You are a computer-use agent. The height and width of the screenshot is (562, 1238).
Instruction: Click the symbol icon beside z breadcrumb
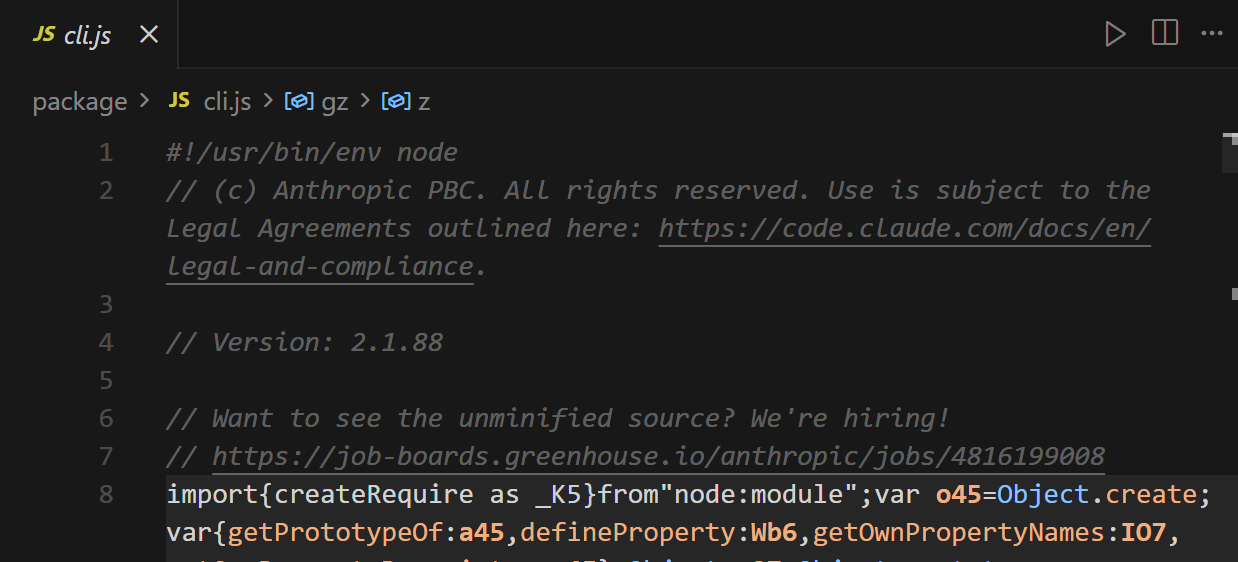pyautogui.click(x=397, y=101)
